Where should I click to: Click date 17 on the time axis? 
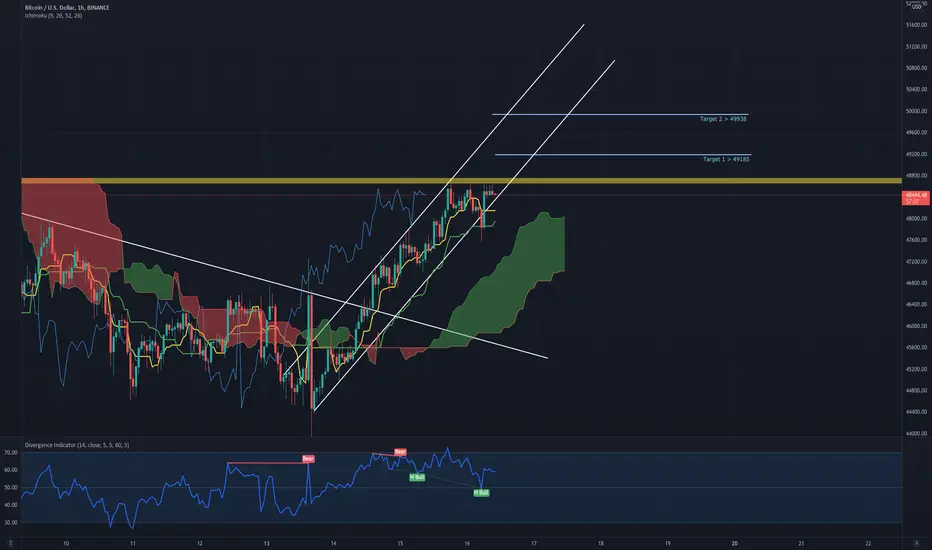tap(534, 543)
